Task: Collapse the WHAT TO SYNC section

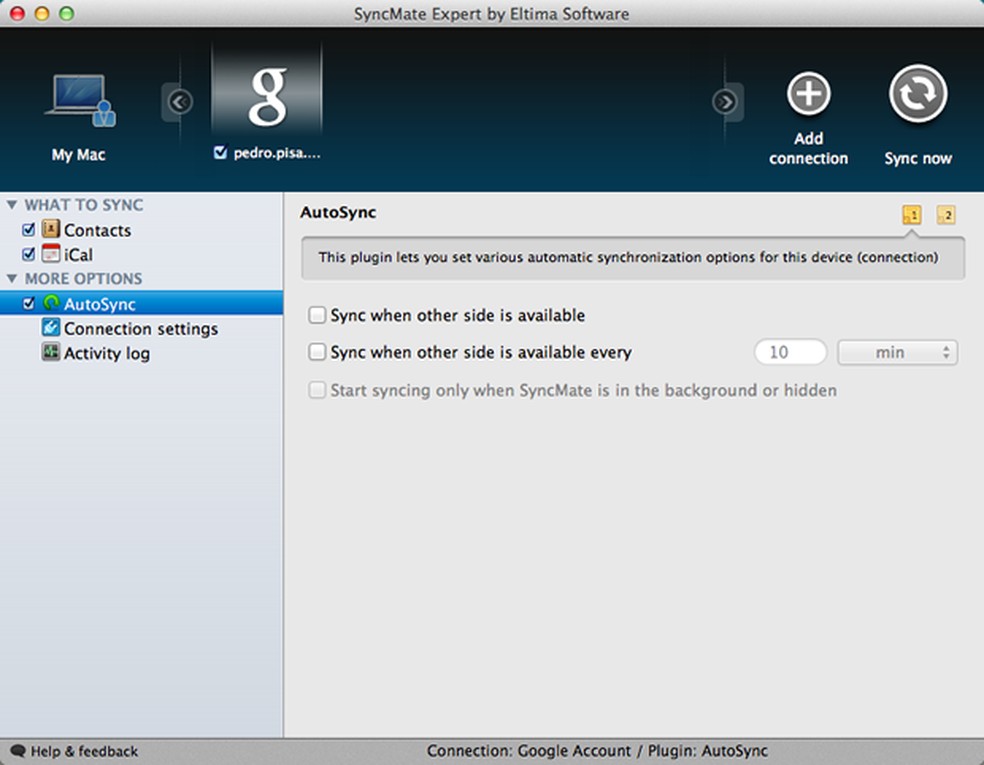Action: click(x=12, y=204)
